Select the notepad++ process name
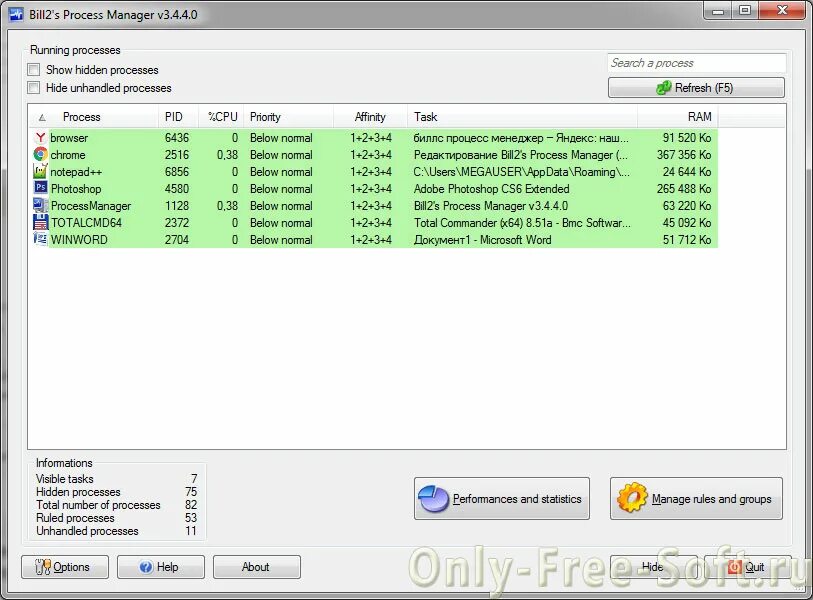The height and width of the screenshot is (600, 813). pos(76,172)
